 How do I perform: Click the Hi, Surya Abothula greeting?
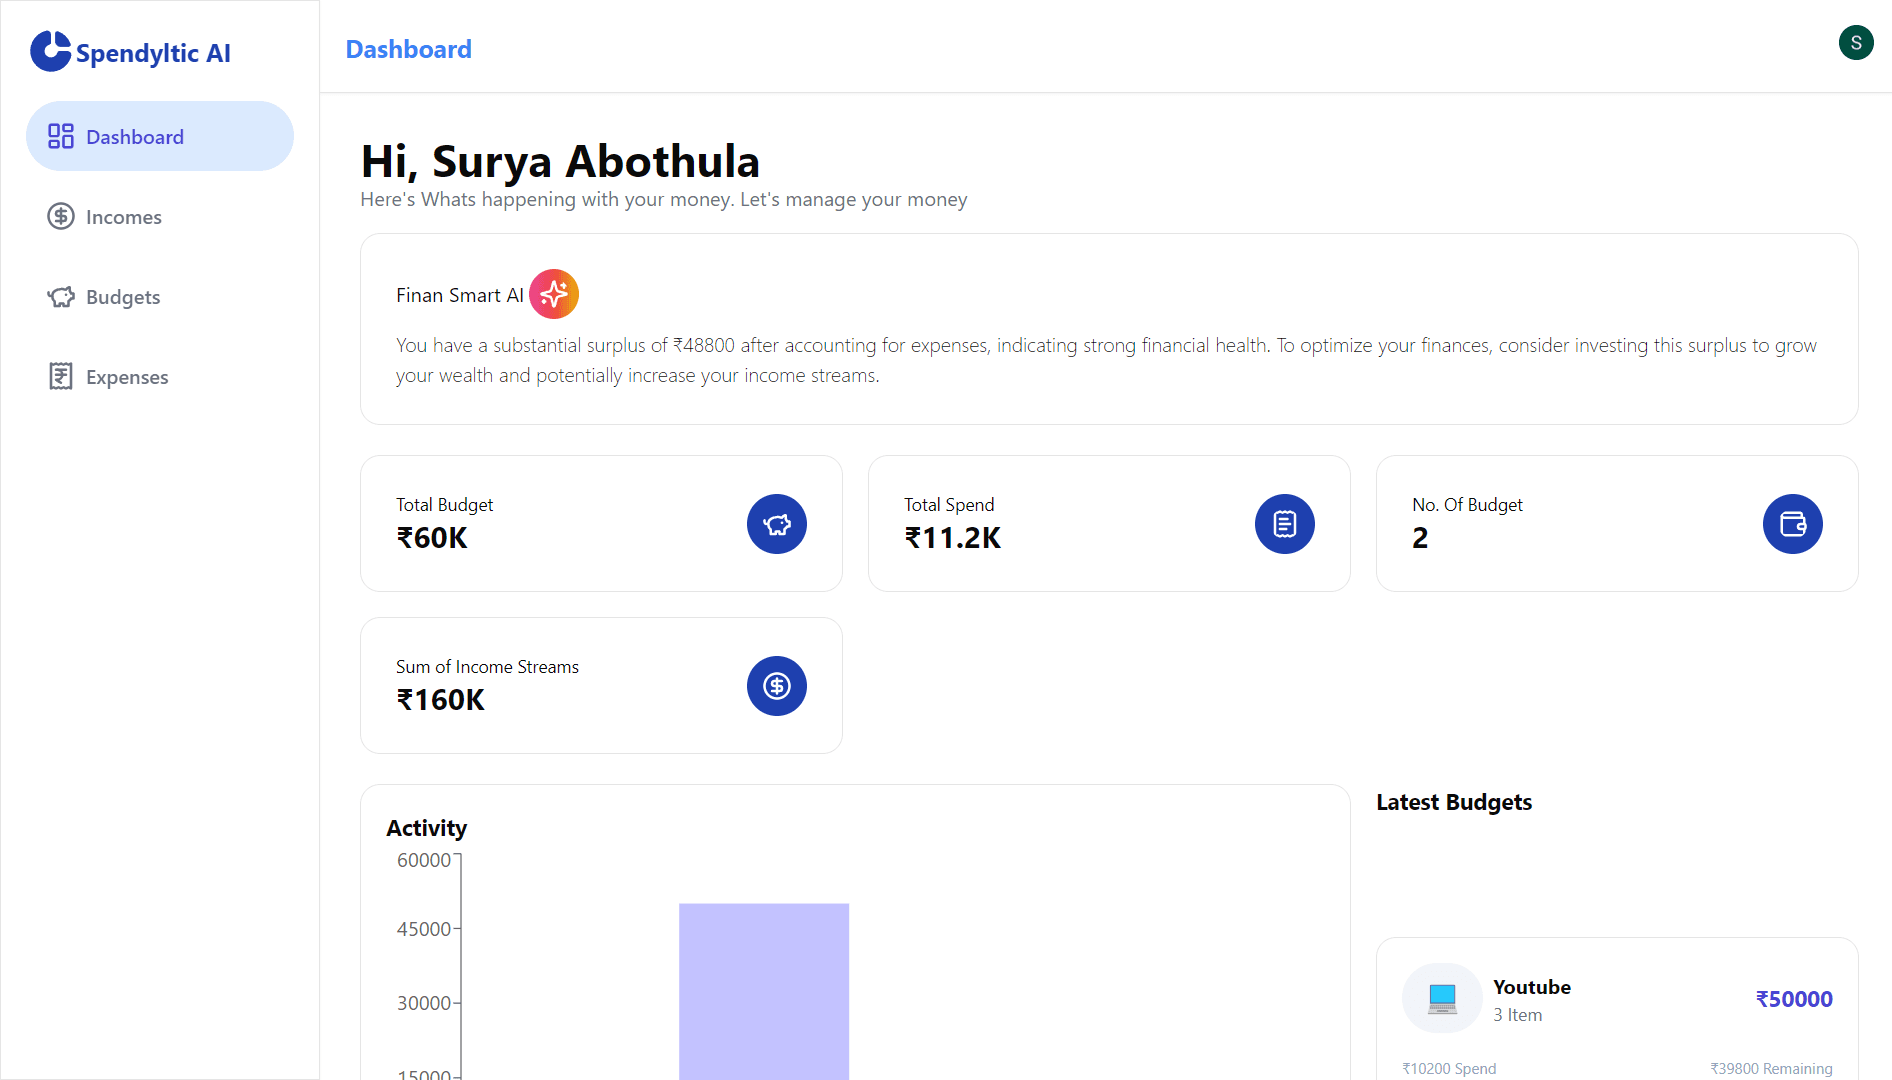[560, 161]
